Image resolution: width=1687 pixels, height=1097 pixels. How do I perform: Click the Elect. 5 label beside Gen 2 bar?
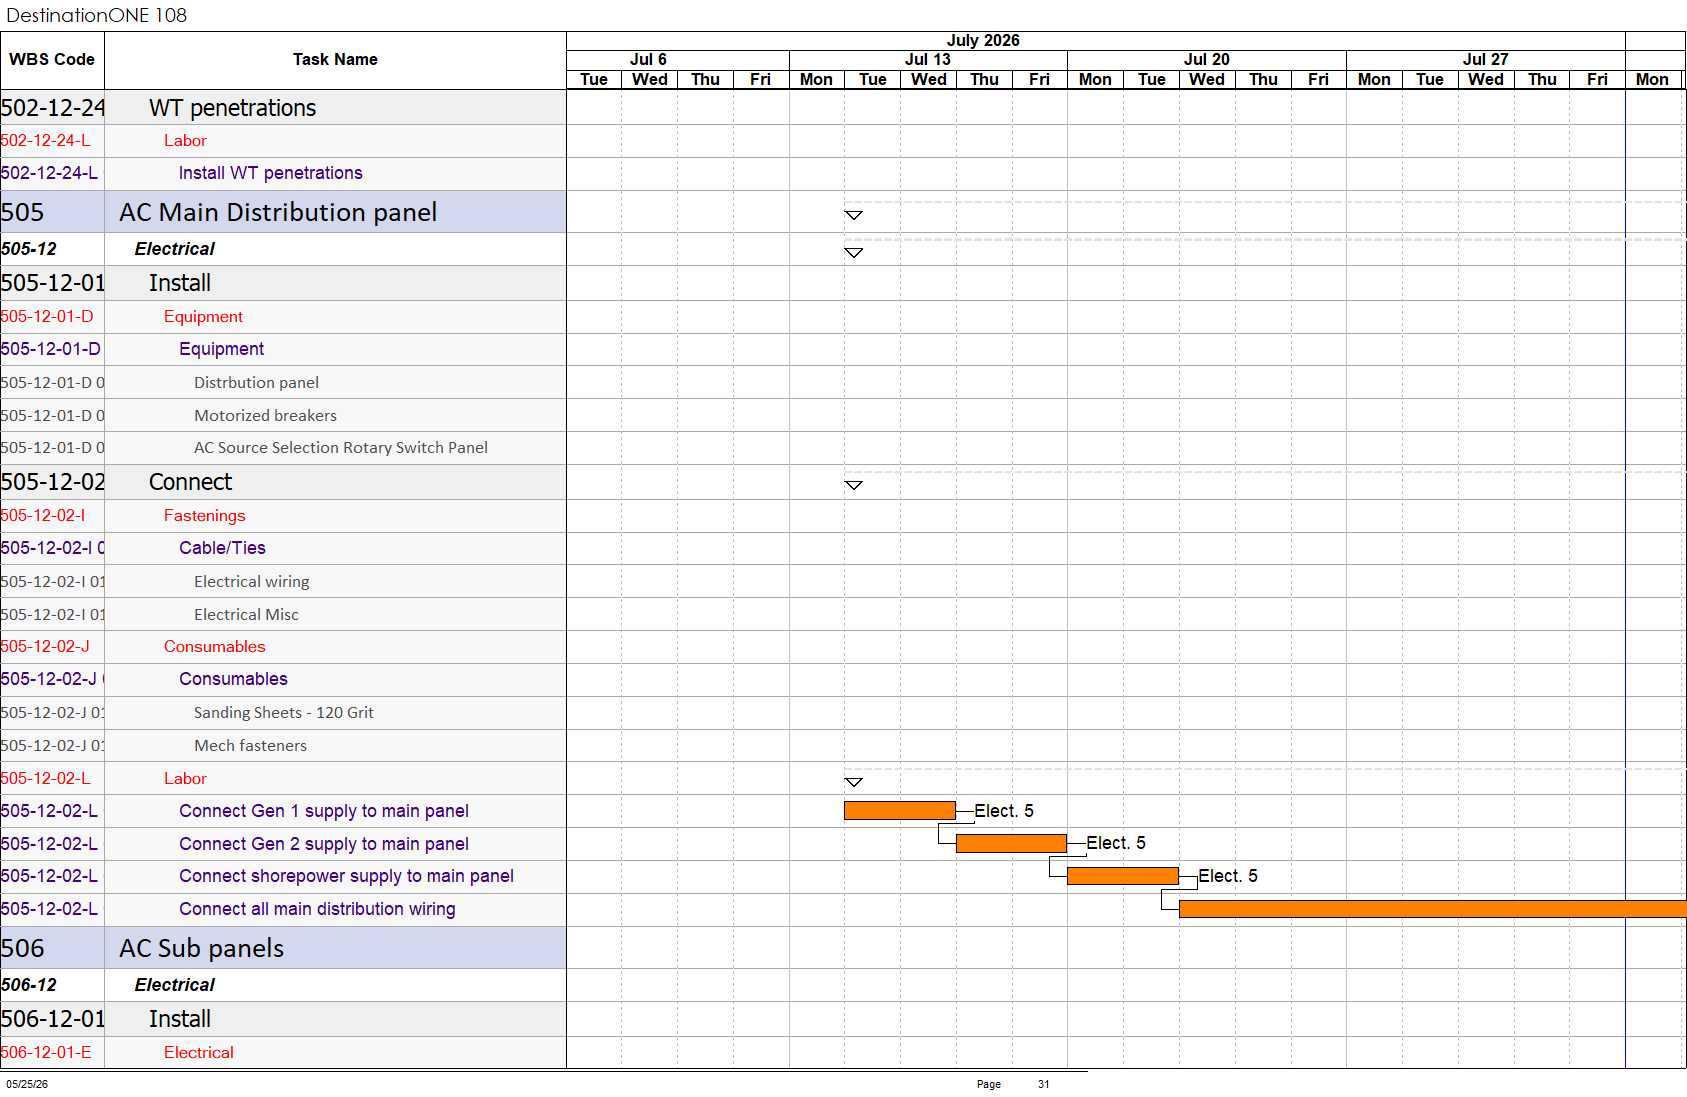pyautogui.click(x=1116, y=843)
